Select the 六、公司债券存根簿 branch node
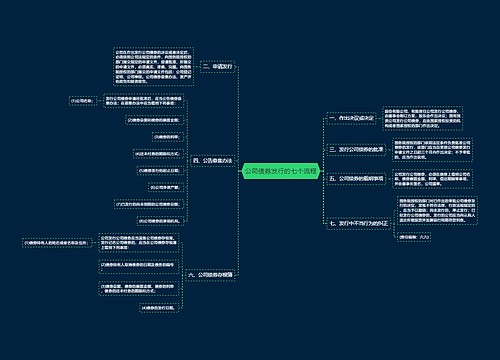 click(x=210, y=275)
